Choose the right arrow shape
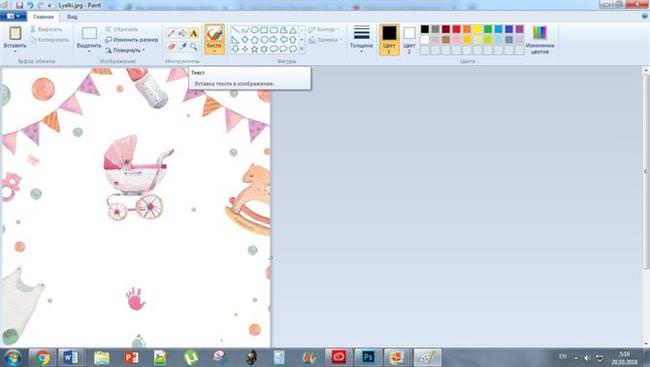This screenshot has height=367, width=650. pyautogui.click(x=274, y=40)
